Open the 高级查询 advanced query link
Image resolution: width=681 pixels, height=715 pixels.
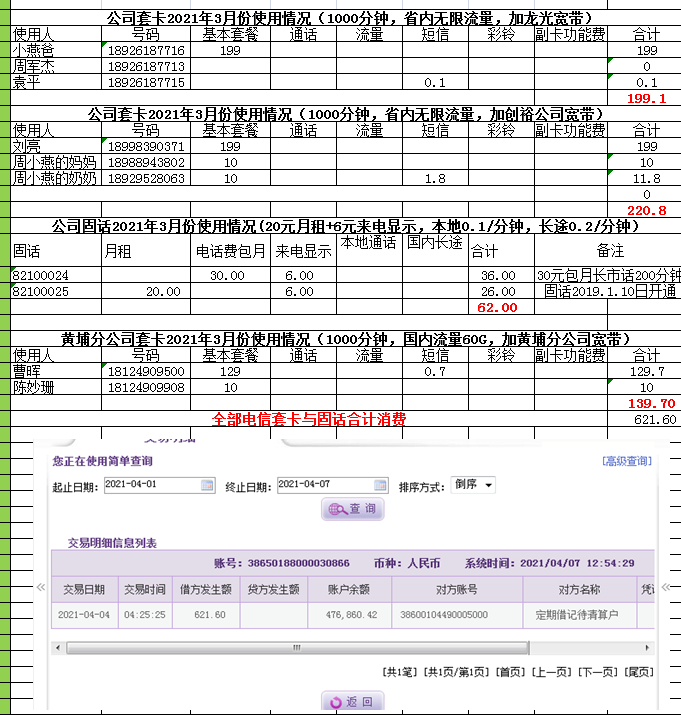coord(627,461)
